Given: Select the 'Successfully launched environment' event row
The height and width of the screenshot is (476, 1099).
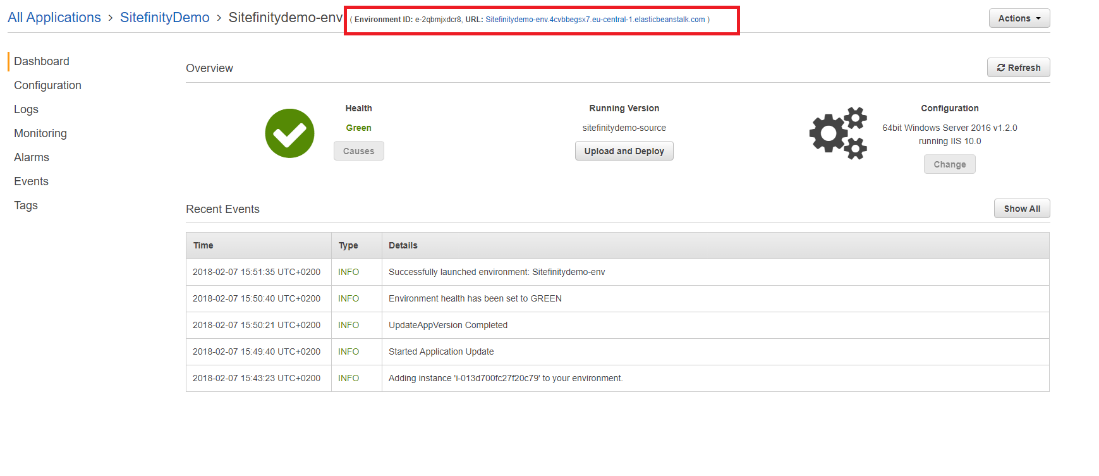Looking at the screenshot, I should (x=496, y=272).
